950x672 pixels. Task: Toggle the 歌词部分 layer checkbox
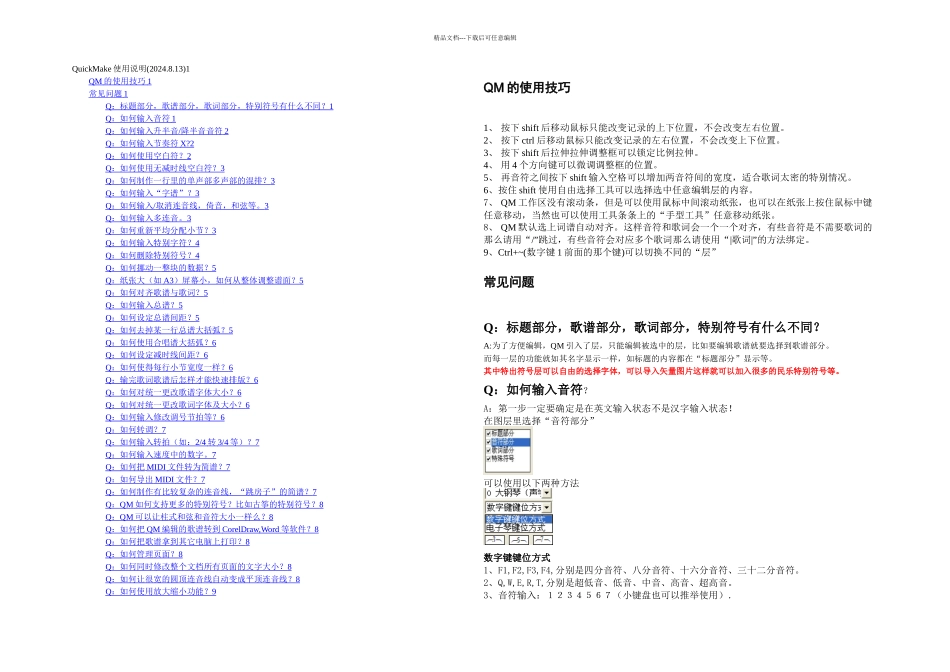point(488,450)
